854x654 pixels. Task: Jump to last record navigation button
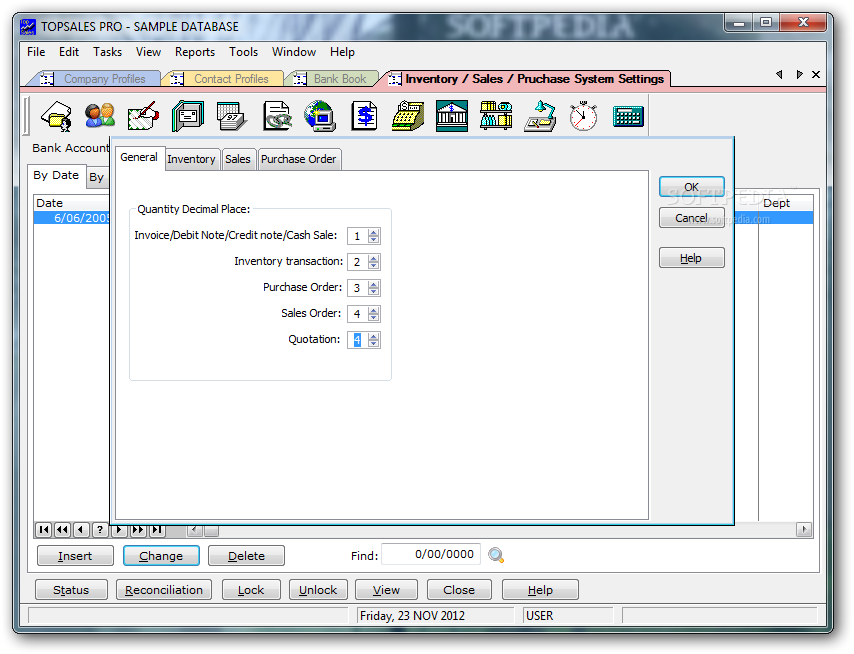(157, 529)
